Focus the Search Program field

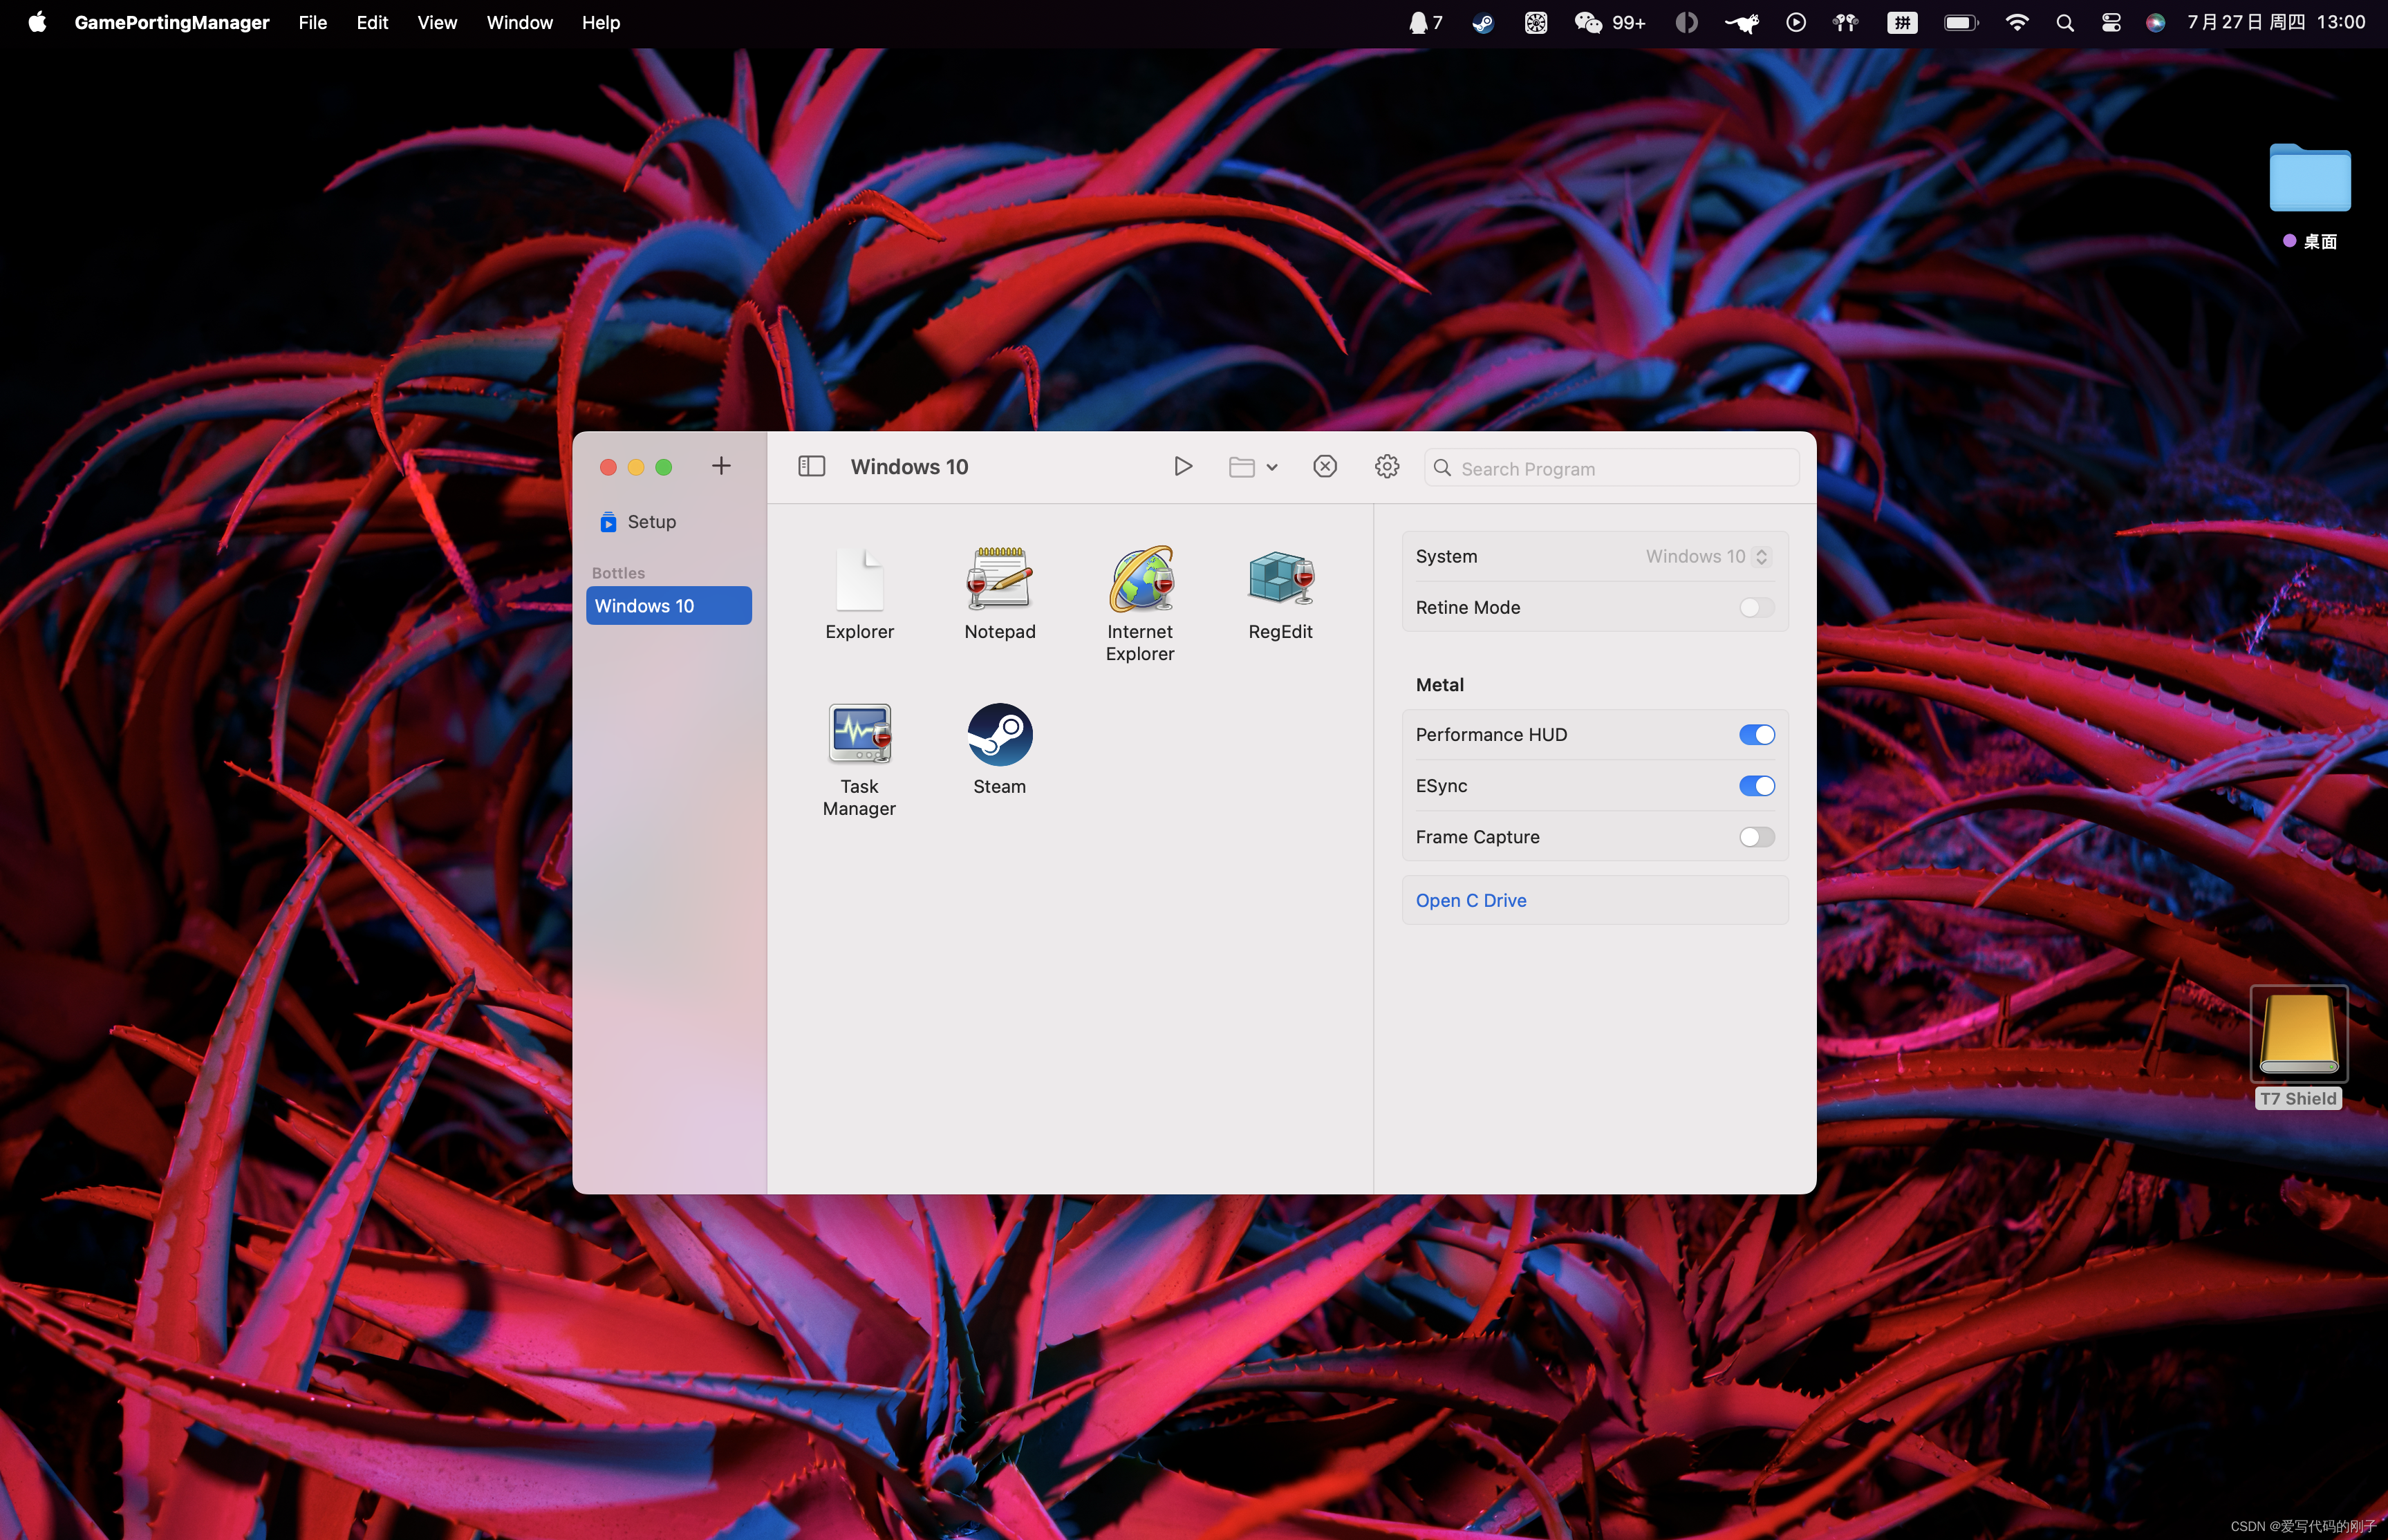click(x=1611, y=468)
